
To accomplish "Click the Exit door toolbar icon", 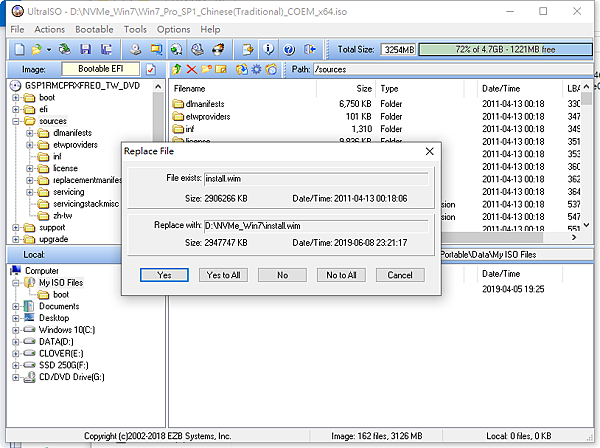I will [x=310, y=49].
